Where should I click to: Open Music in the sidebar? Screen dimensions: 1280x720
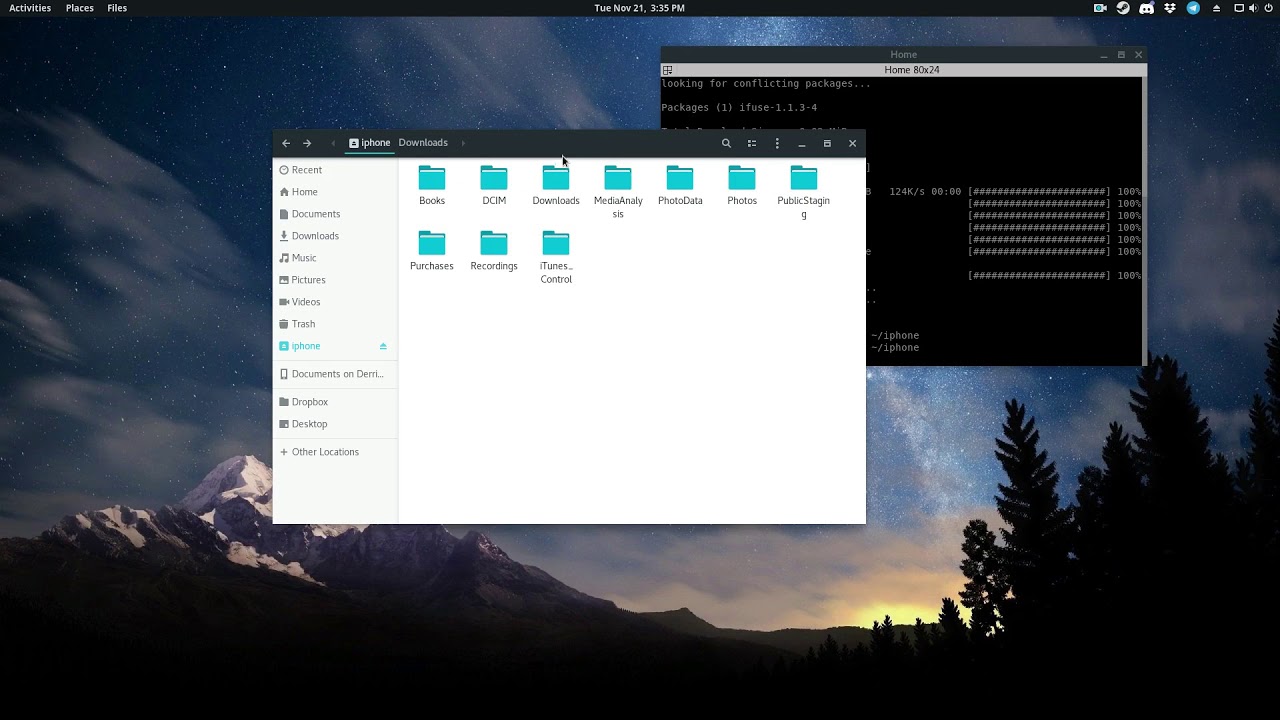(335, 258)
